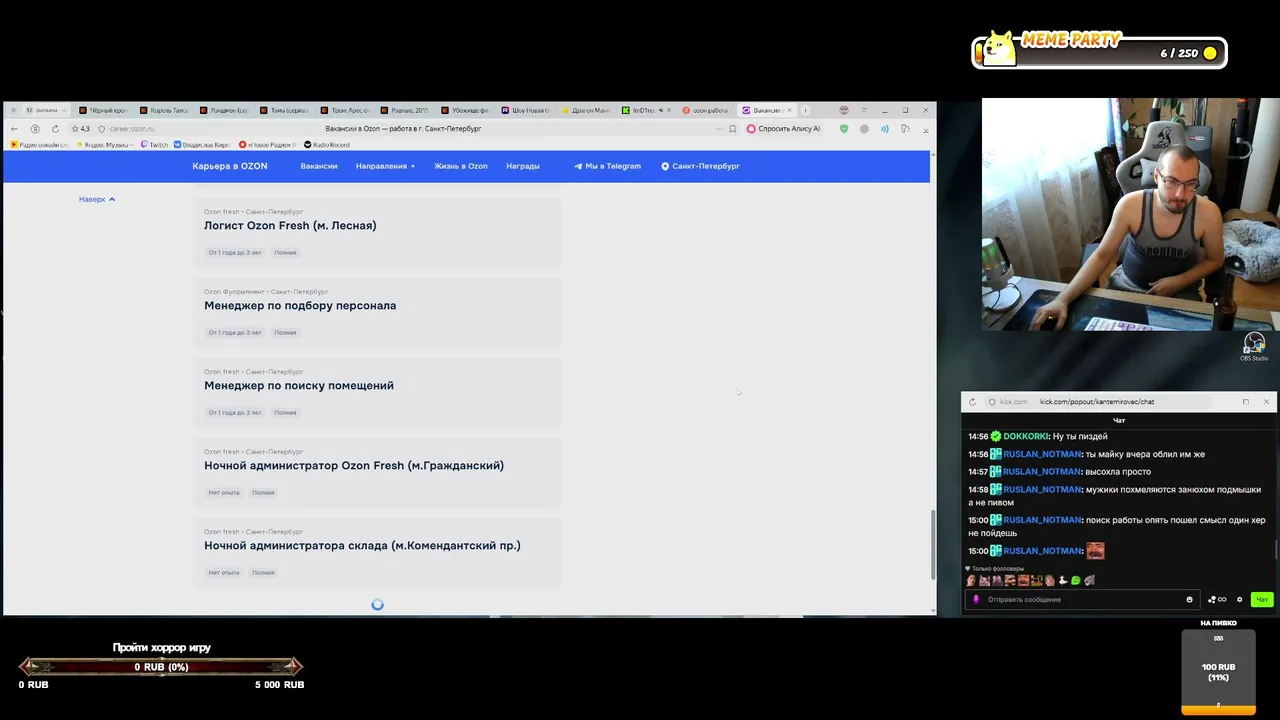Change city via Санкт-Петербург selector
Viewport: 1280px width, 720px height.
[700, 166]
